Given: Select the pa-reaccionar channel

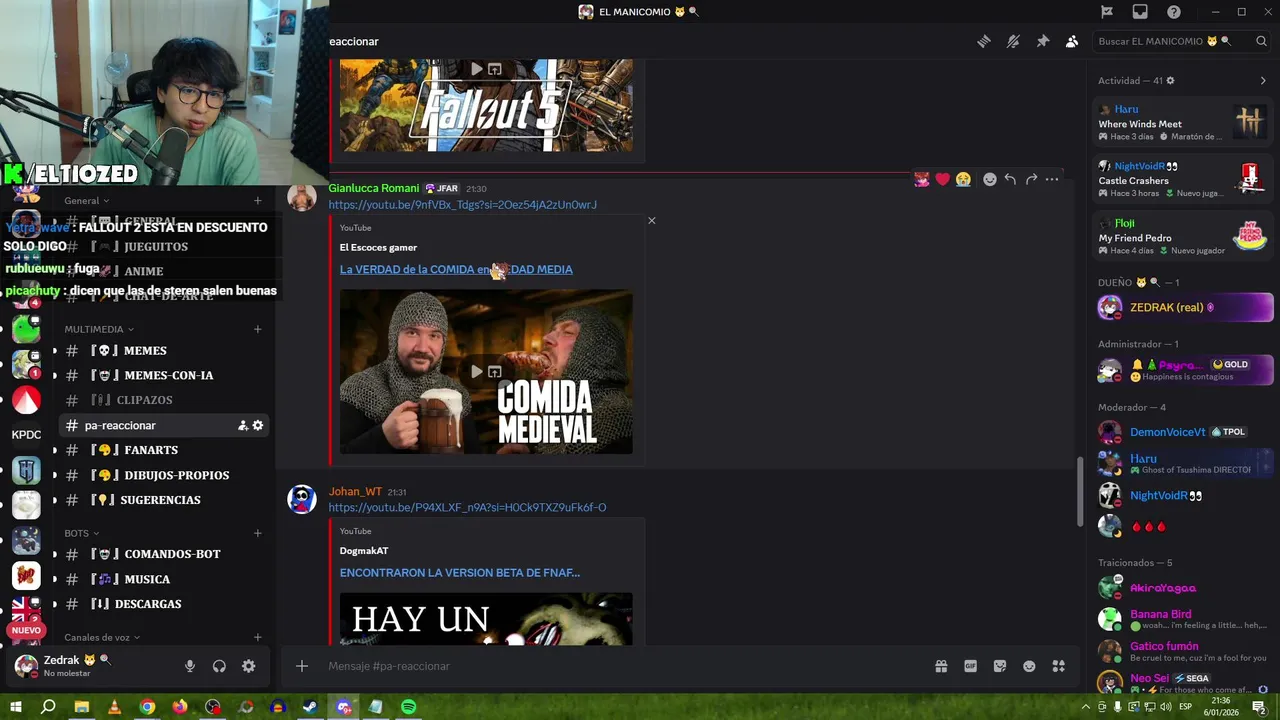Looking at the screenshot, I should tap(164, 425).
